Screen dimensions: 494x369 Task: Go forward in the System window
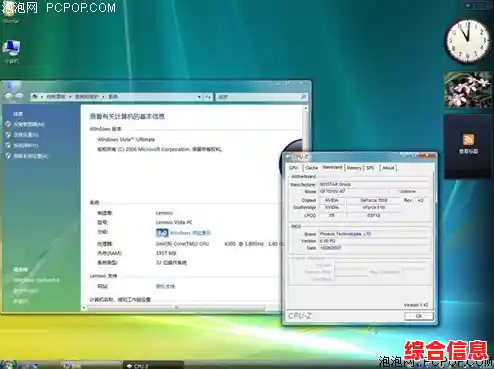tap(19, 96)
